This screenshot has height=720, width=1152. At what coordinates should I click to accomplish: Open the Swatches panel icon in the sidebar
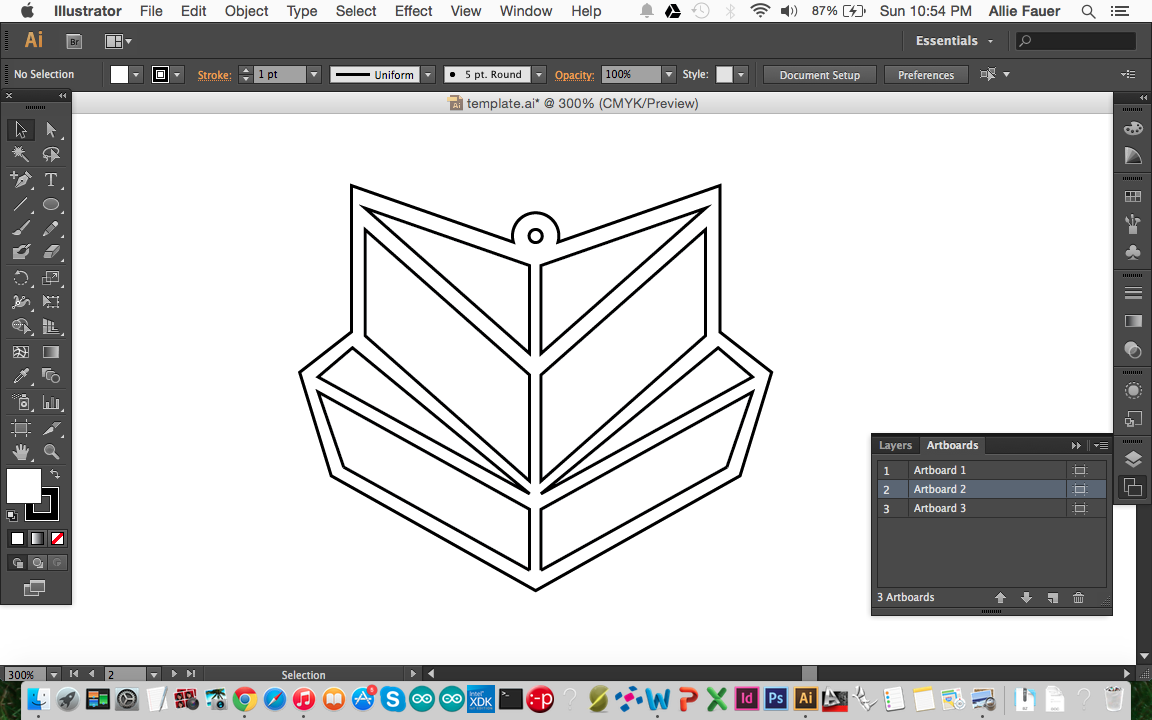click(x=1132, y=194)
